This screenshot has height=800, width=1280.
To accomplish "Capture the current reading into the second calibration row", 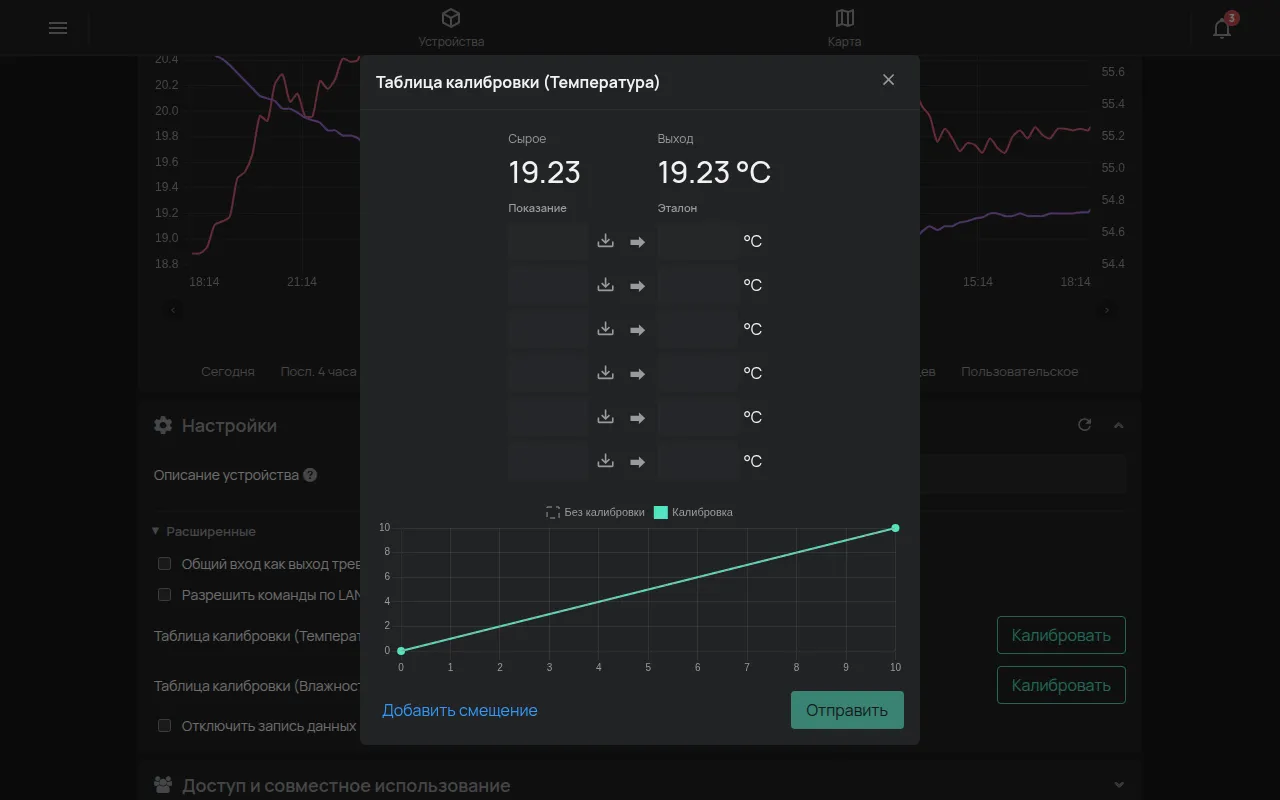I will click(x=605, y=285).
